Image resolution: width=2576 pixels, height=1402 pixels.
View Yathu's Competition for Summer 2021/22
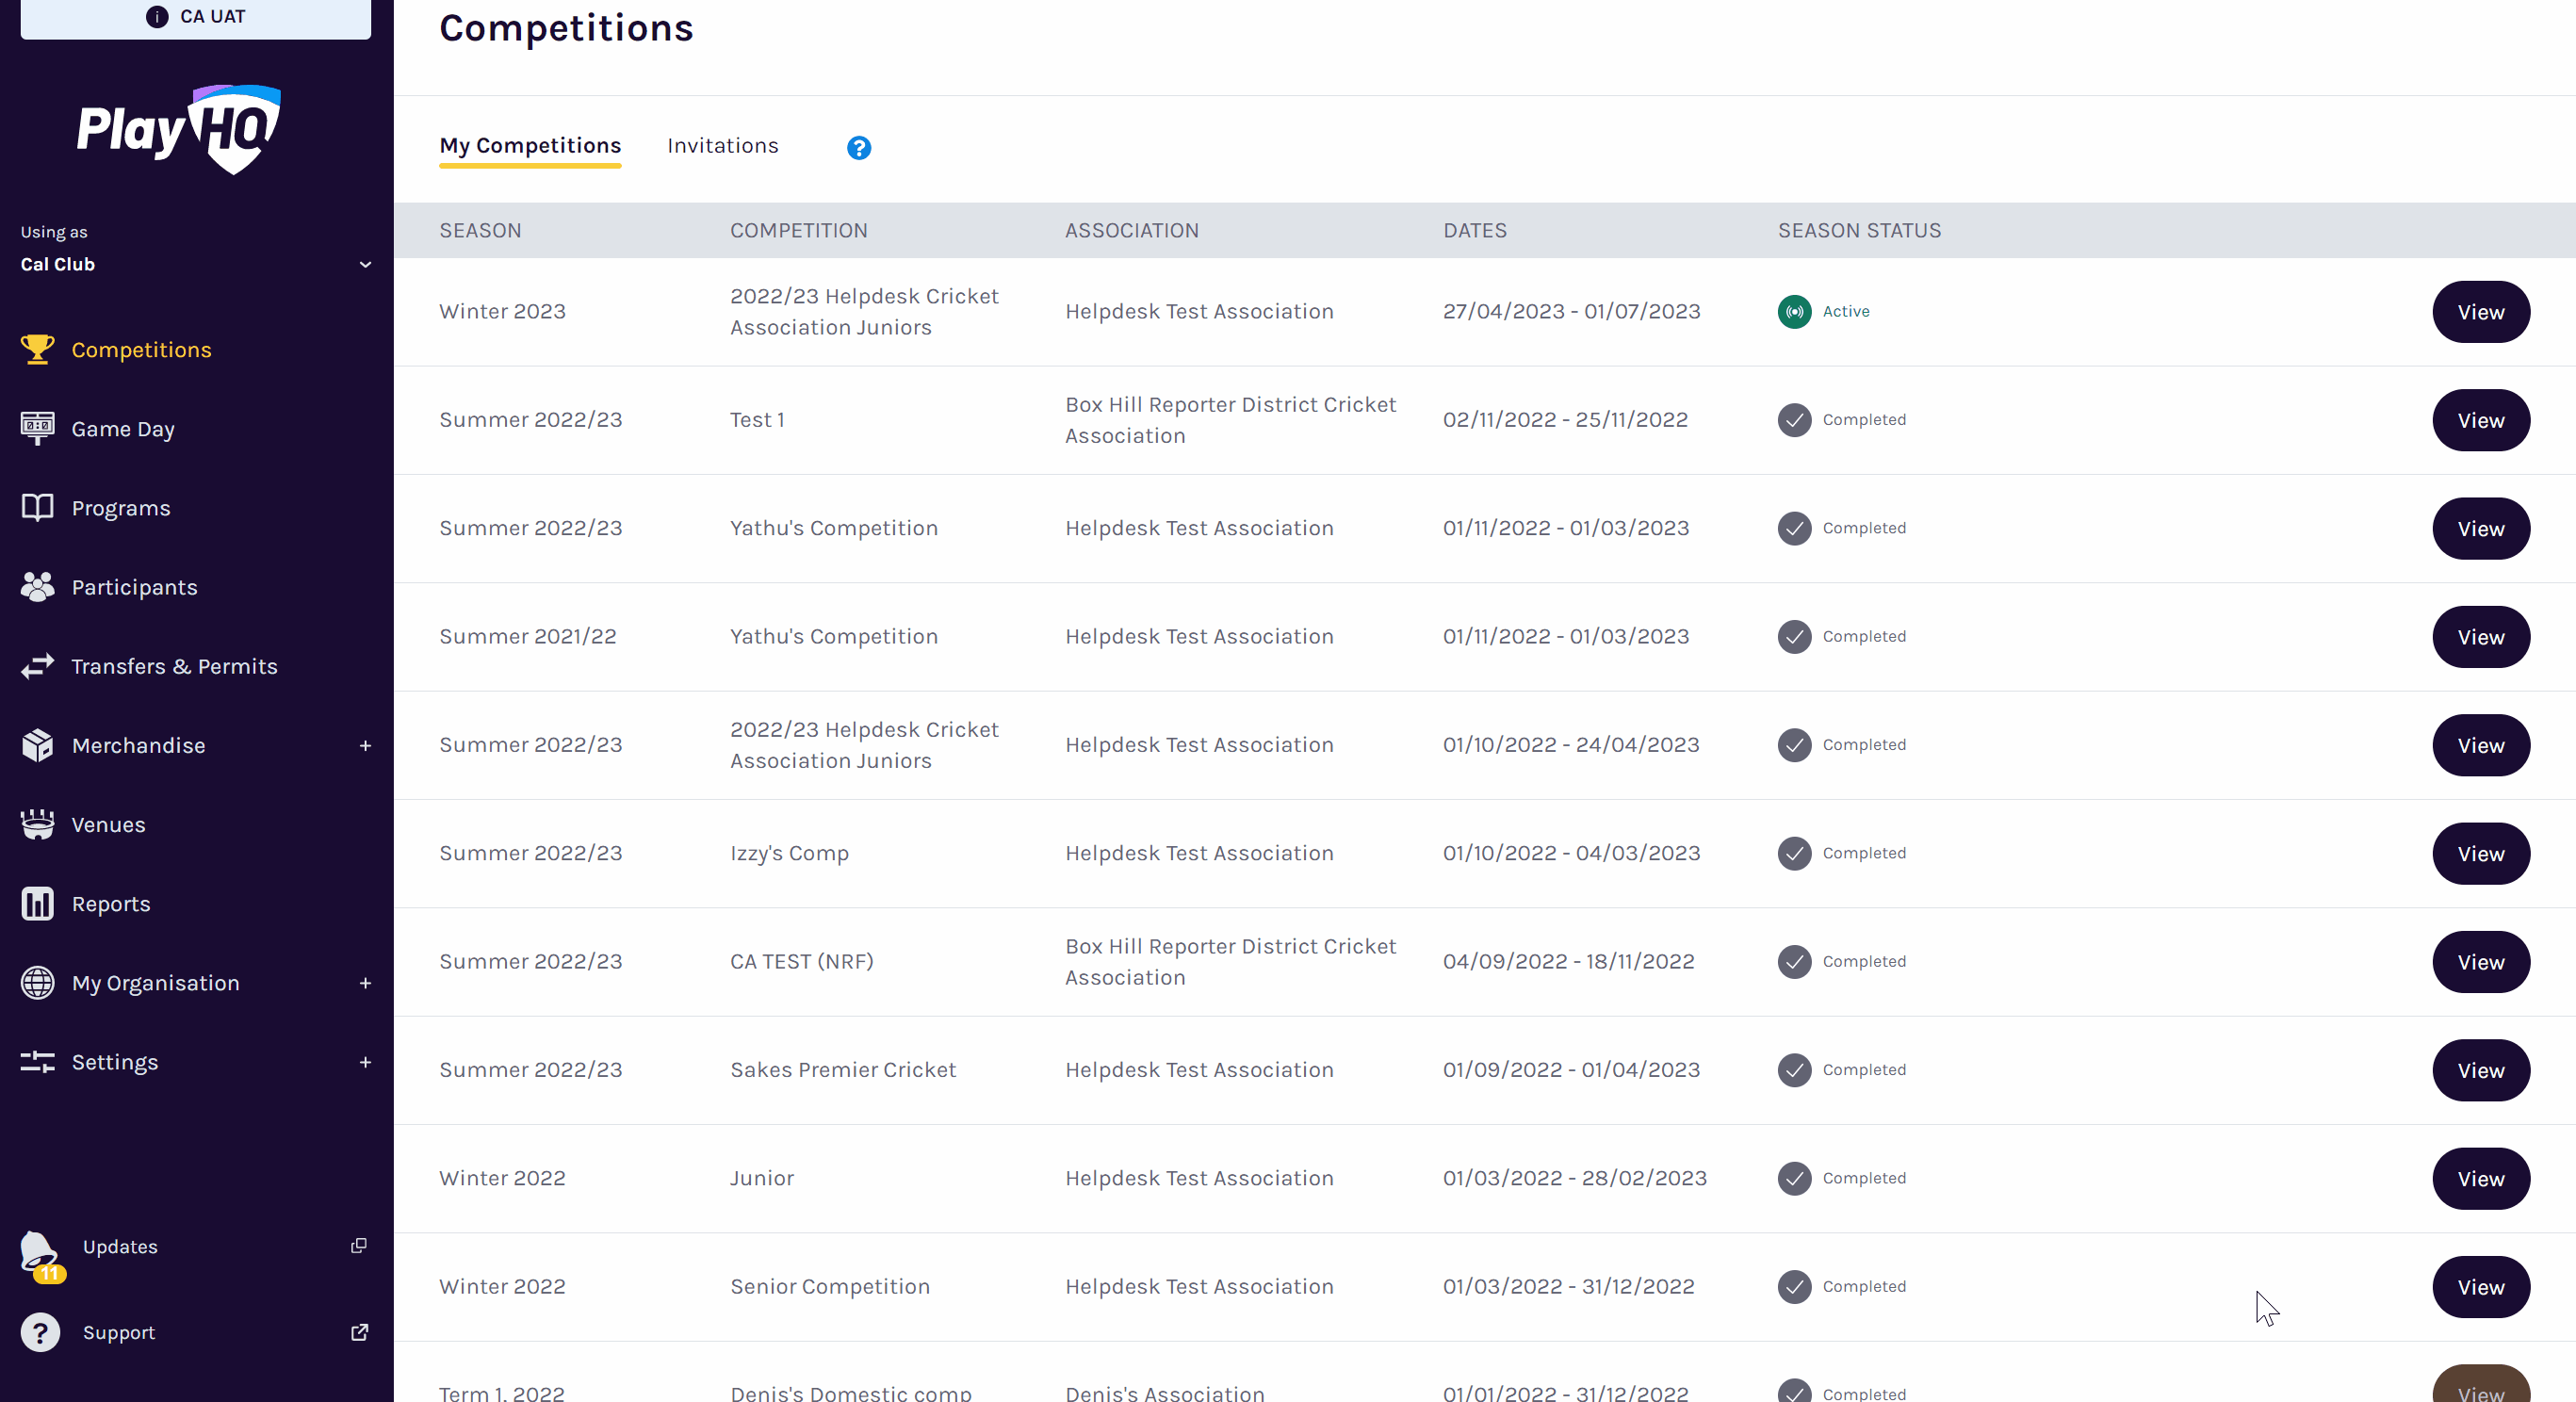2481,637
